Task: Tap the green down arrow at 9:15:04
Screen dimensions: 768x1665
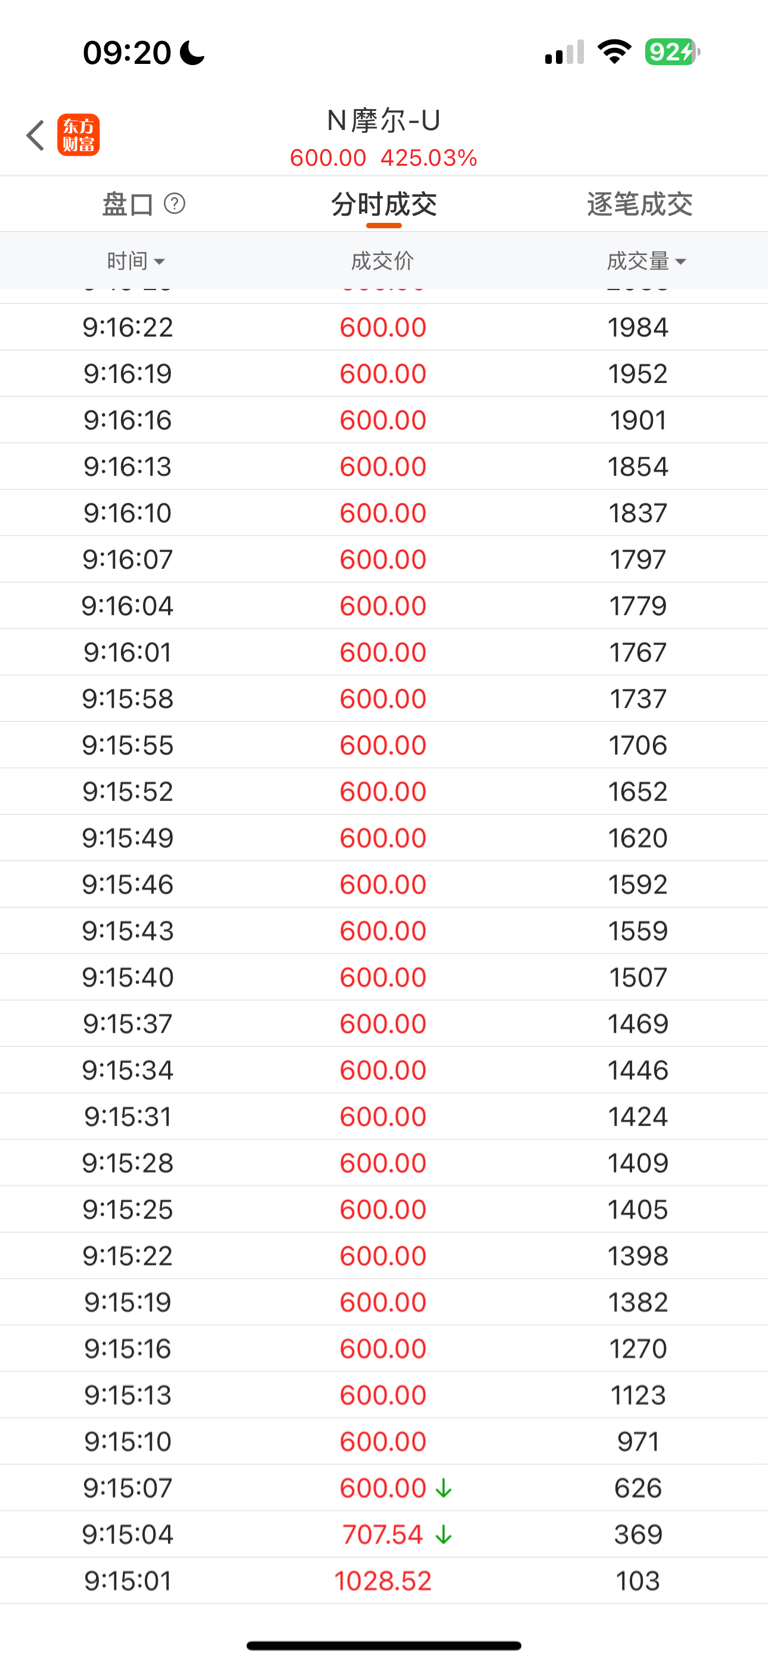Action: pos(444,1535)
